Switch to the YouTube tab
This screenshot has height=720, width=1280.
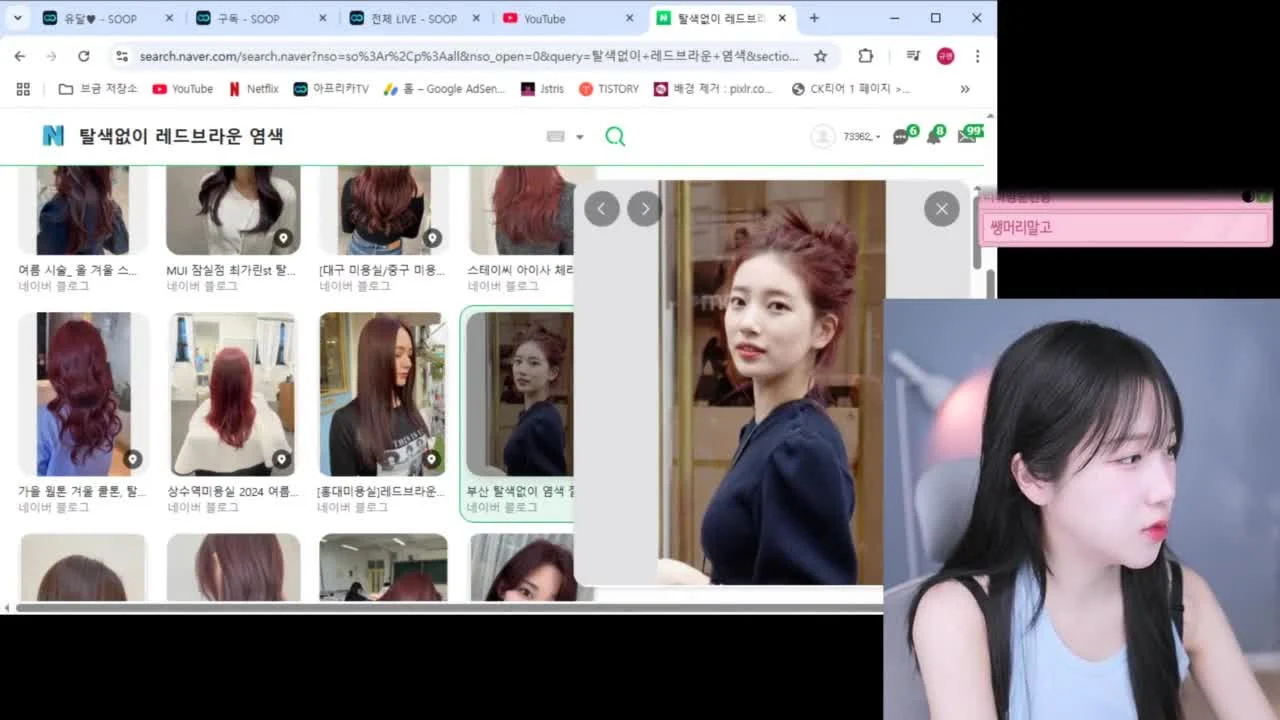tap(568, 18)
